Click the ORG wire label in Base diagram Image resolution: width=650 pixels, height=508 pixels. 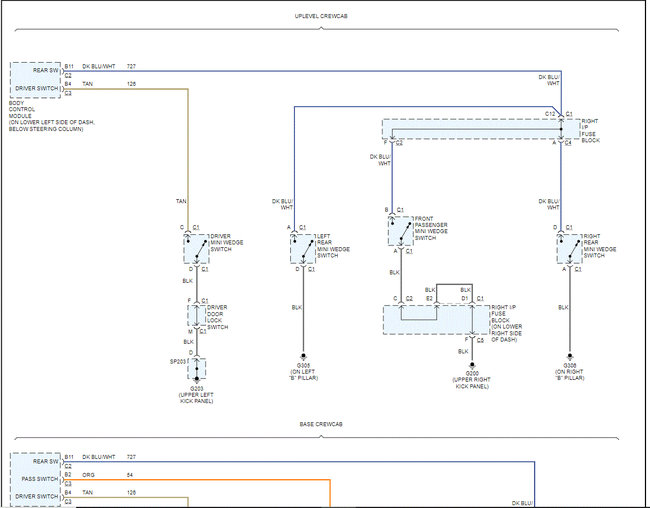coord(88,474)
